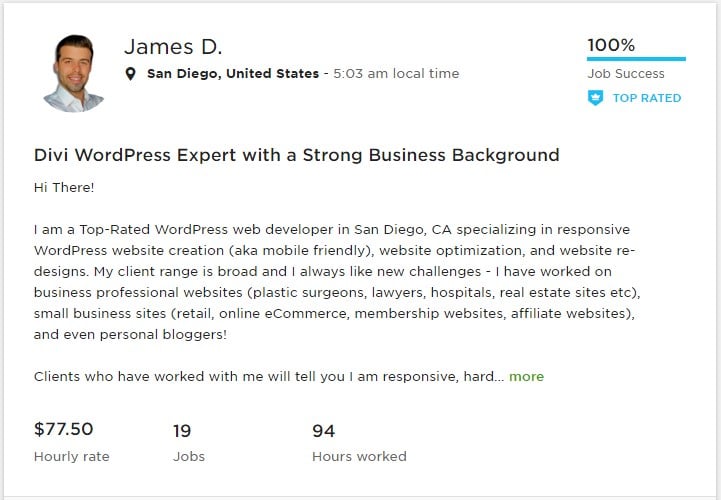
Task: Click the freelancer name James D.
Action: [173, 47]
